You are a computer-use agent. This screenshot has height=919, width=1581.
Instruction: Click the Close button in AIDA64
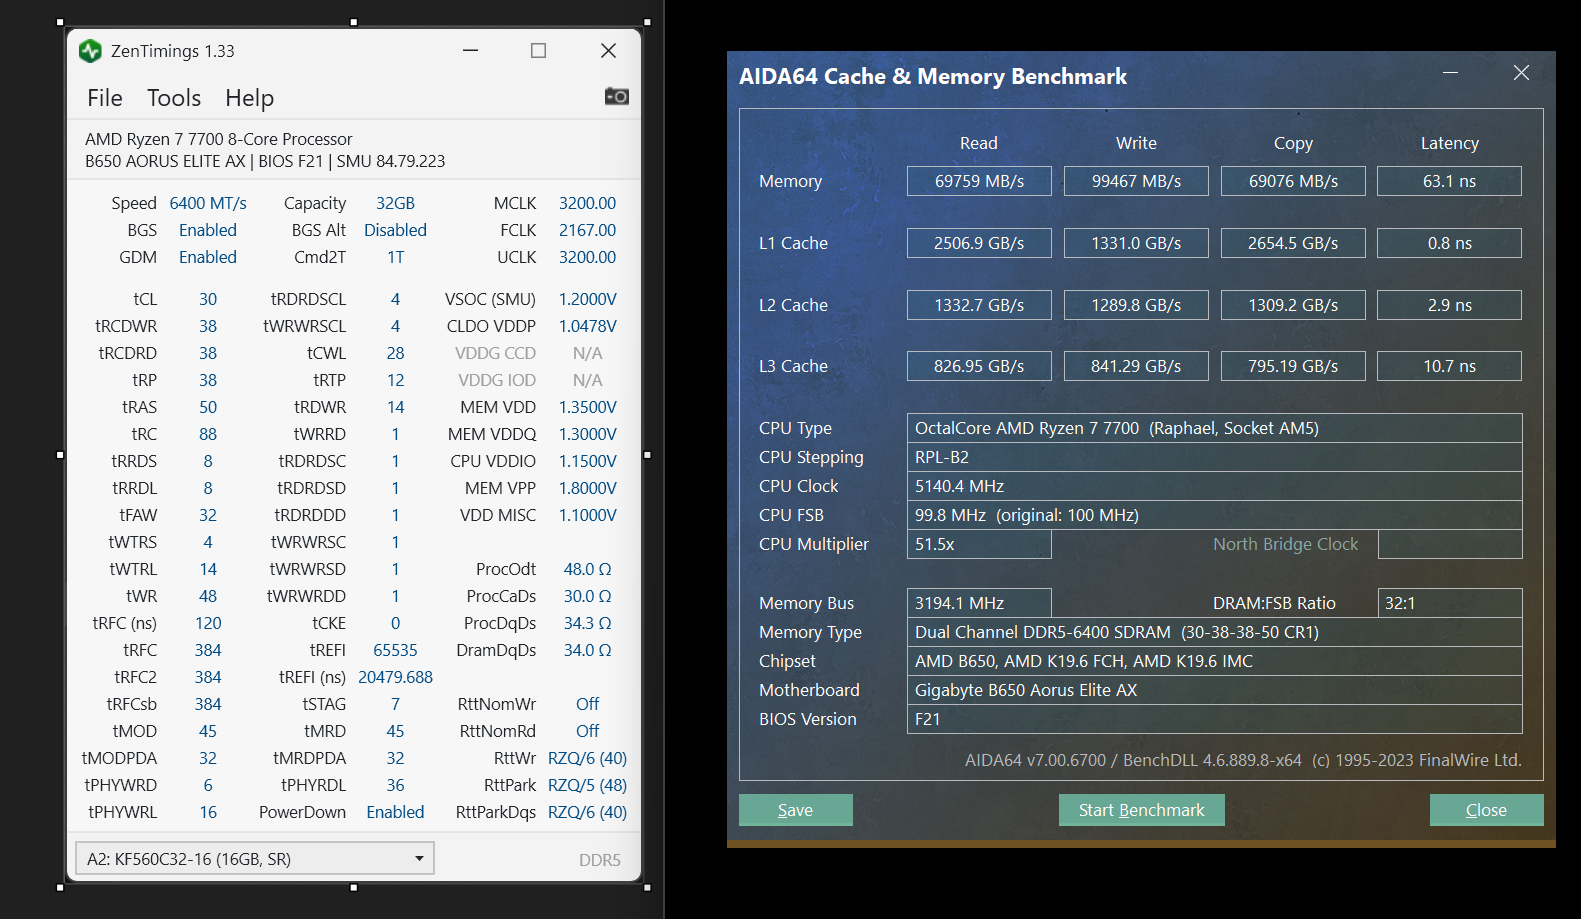click(1486, 810)
